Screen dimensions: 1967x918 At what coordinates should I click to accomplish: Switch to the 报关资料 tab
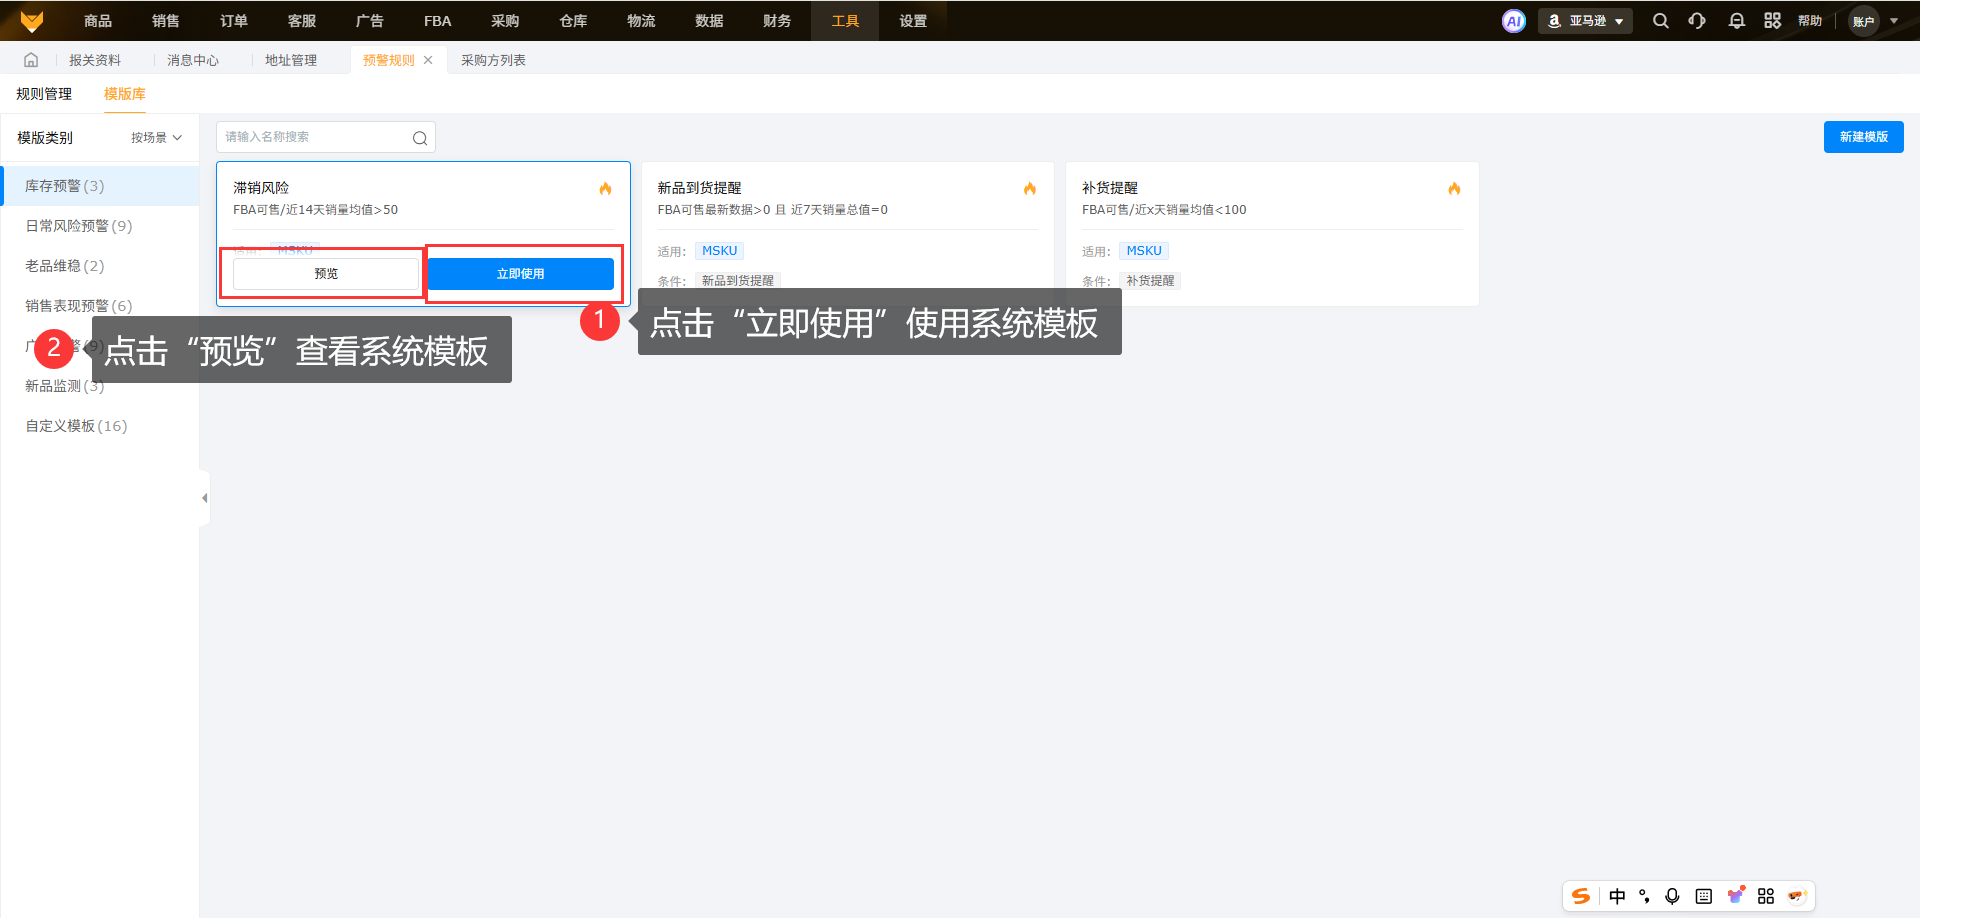pos(95,60)
